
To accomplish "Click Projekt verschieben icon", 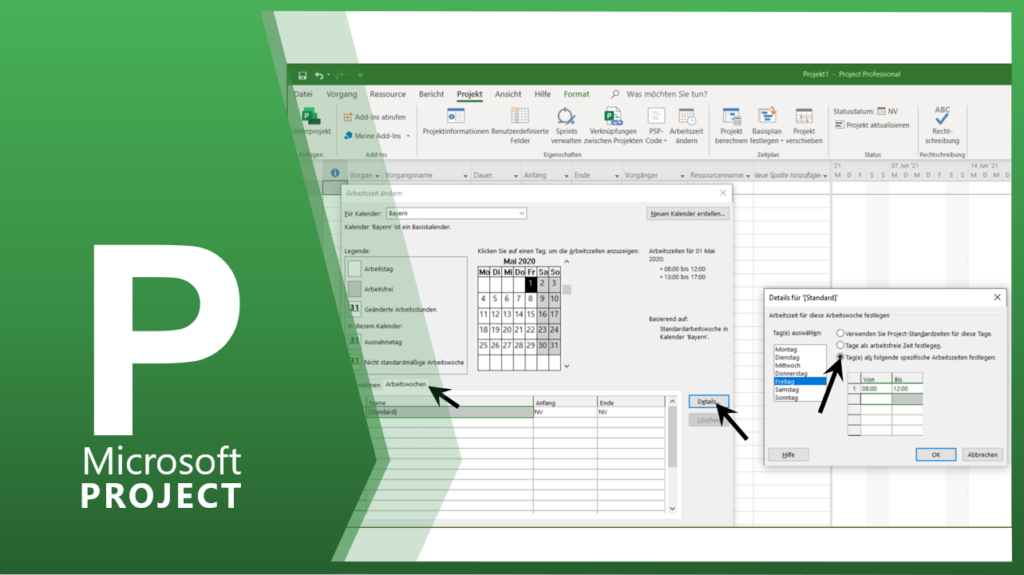I will pos(804,116).
